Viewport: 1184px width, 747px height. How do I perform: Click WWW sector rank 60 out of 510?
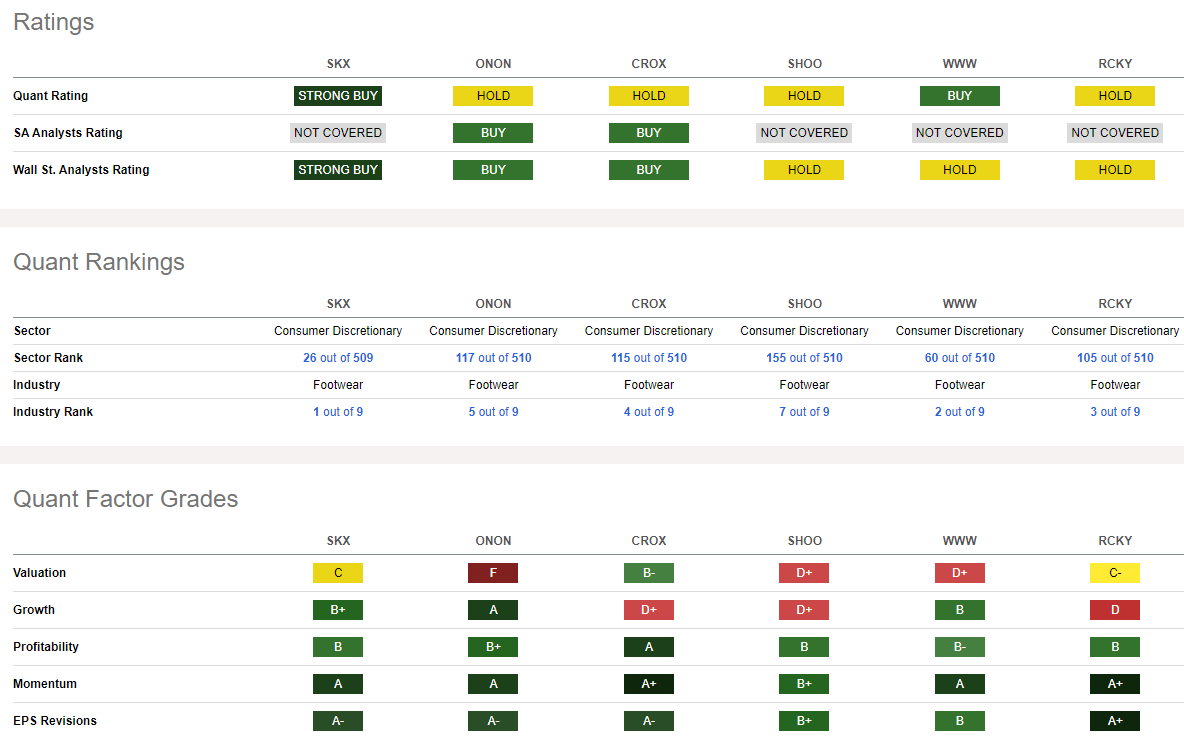point(959,358)
